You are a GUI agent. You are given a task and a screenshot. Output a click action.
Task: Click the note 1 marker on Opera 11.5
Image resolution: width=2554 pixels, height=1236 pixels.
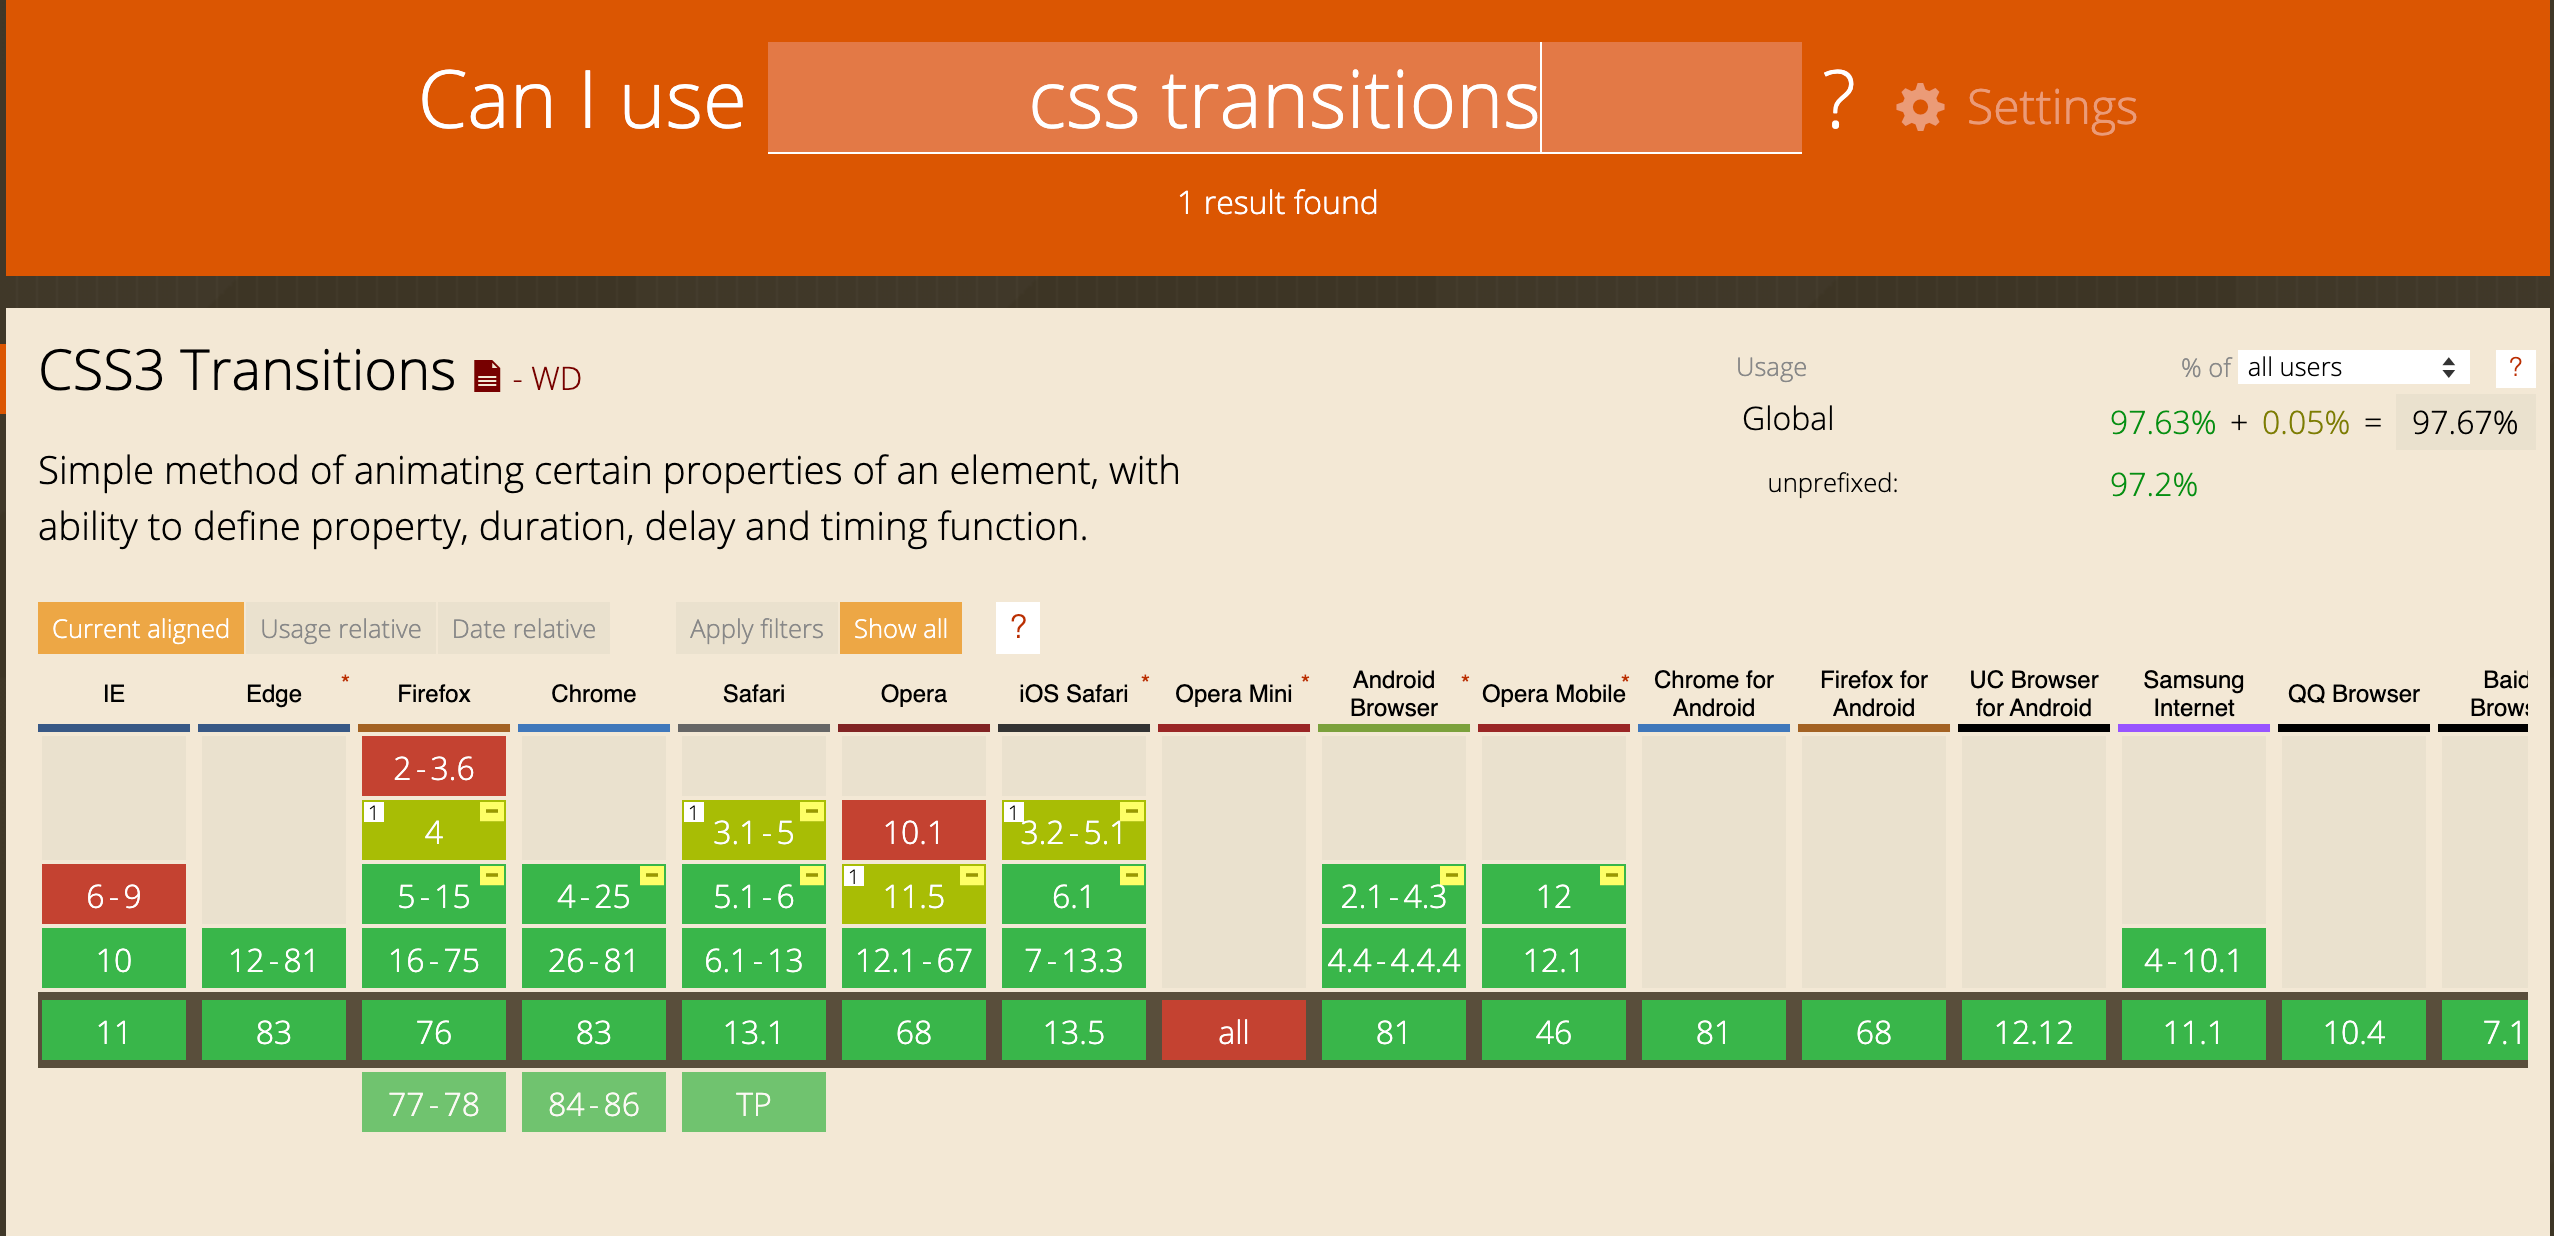pyautogui.click(x=853, y=876)
